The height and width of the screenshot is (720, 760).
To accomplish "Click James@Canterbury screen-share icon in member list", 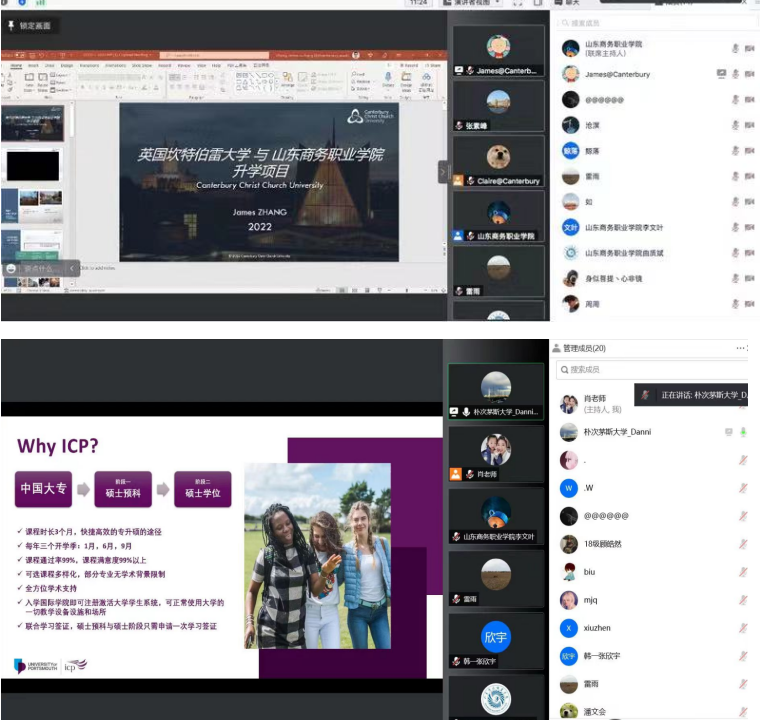I will tap(722, 73).
